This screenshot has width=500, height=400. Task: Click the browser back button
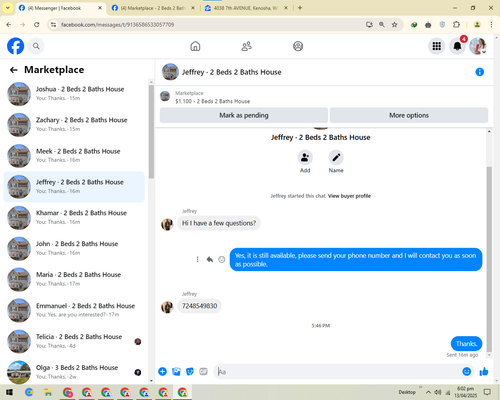[x=9, y=25]
